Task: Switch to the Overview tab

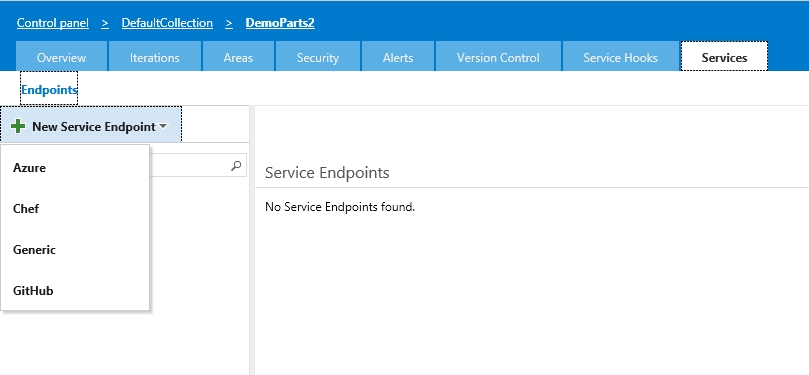Action: (x=61, y=57)
